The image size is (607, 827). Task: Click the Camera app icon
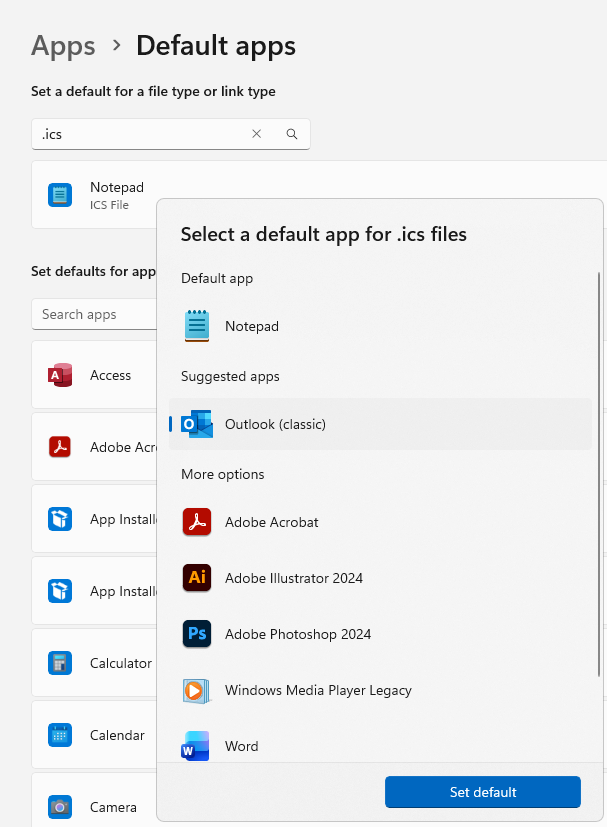(60, 807)
